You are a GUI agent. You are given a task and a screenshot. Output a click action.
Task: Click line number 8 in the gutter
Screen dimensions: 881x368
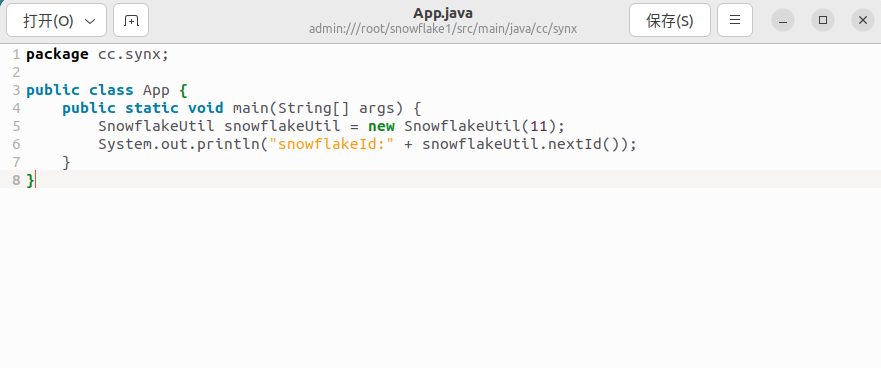(x=16, y=180)
